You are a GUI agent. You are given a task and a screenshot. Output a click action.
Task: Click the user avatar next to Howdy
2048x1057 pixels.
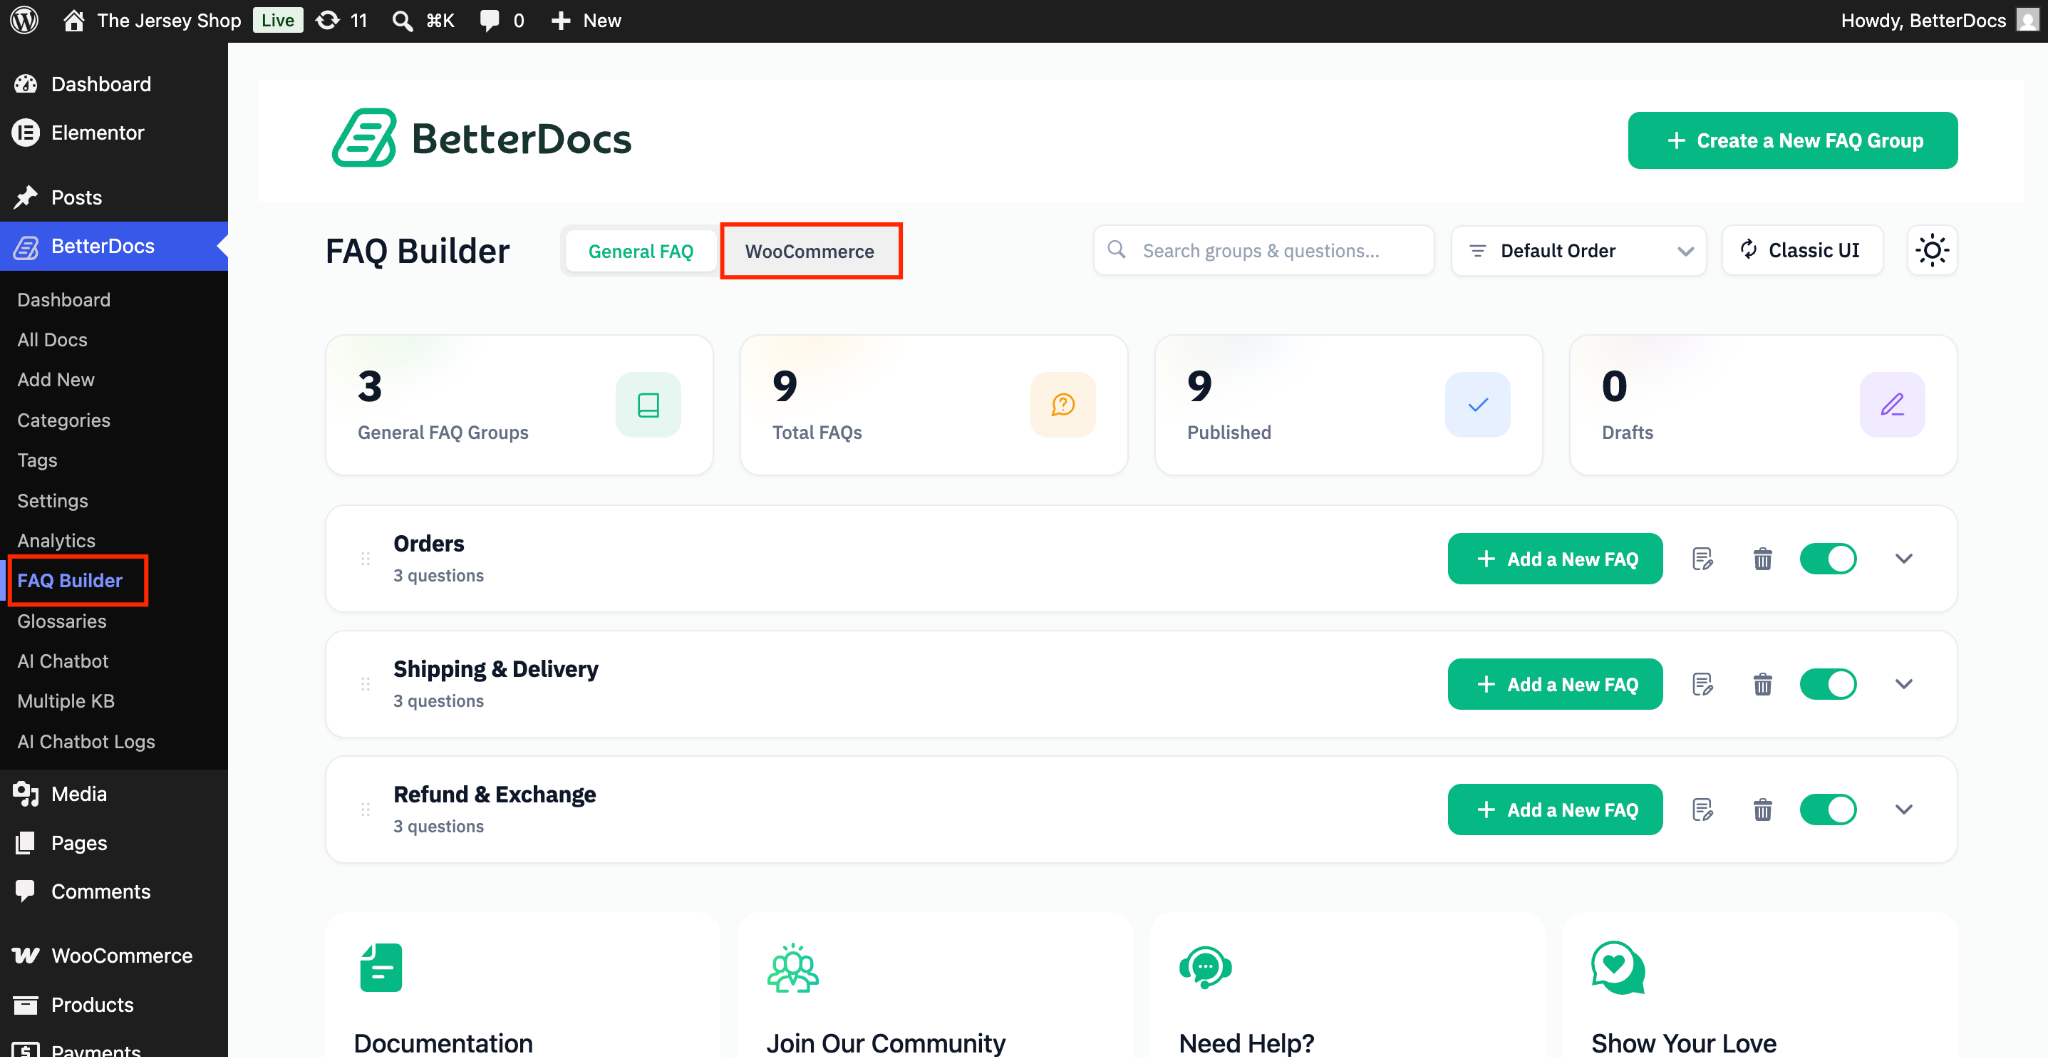(2028, 20)
